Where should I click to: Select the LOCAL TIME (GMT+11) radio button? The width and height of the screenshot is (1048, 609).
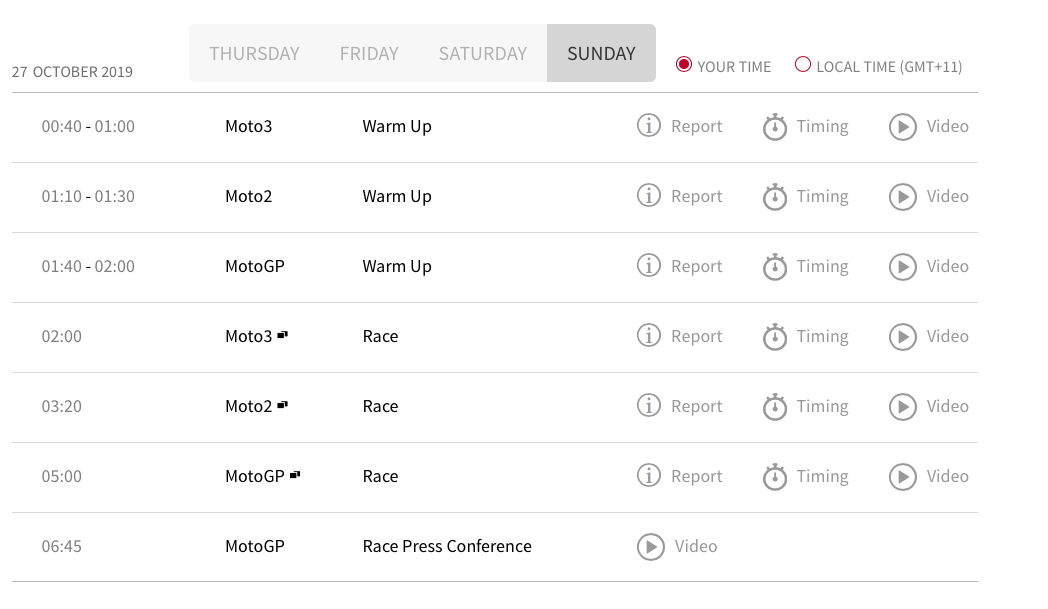(803, 65)
